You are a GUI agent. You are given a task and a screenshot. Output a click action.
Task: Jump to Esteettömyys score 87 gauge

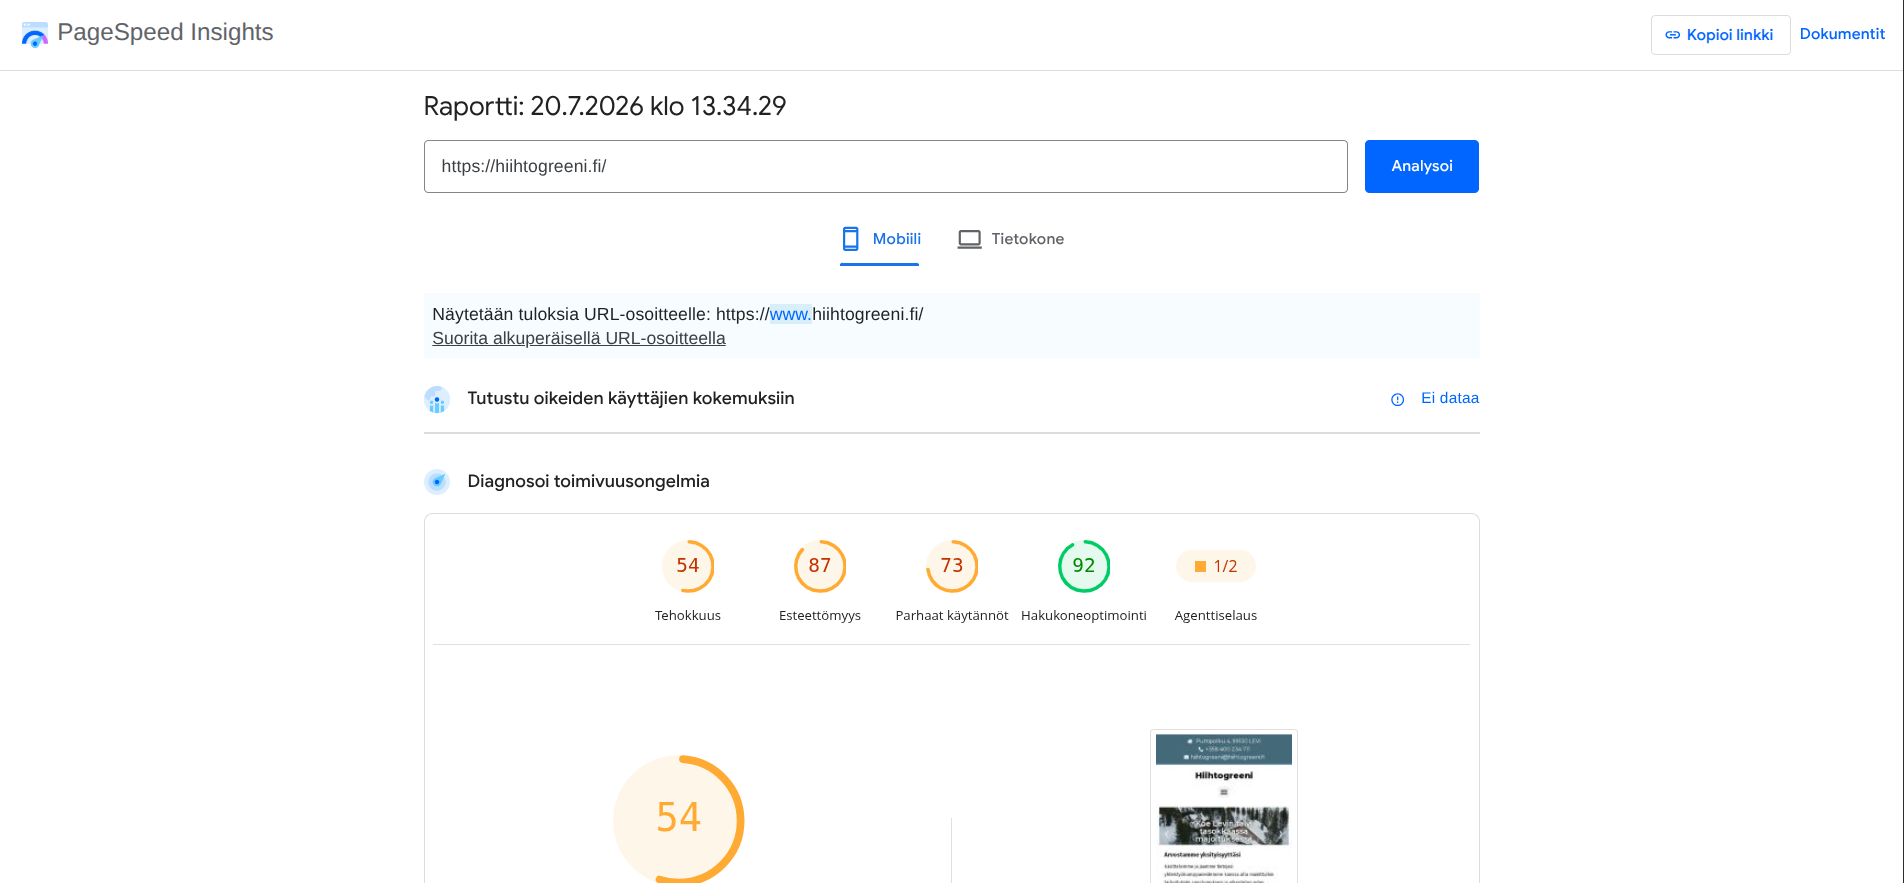[x=820, y=566]
